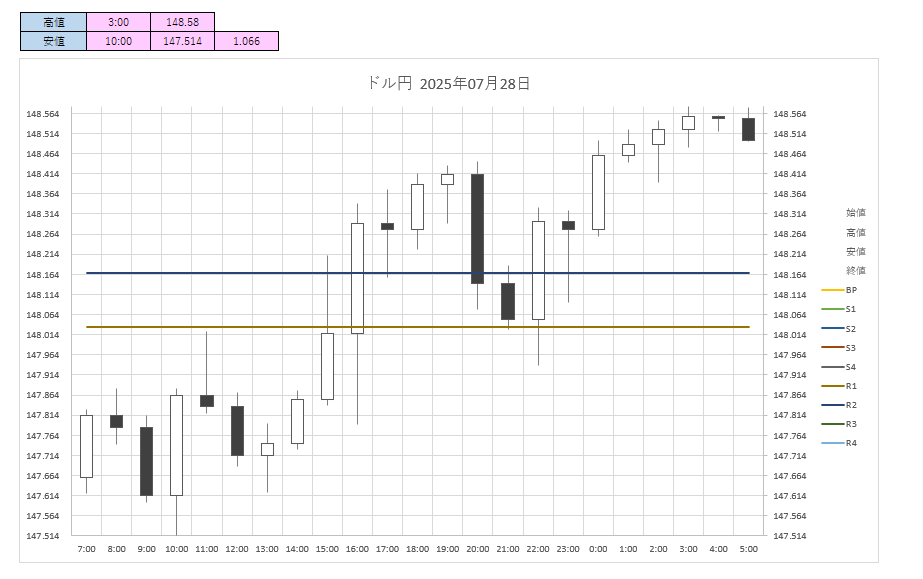Click the cell containing 147.514
The width and height of the screenshot is (923, 579).
pyautogui.click(x=182, y=41)
